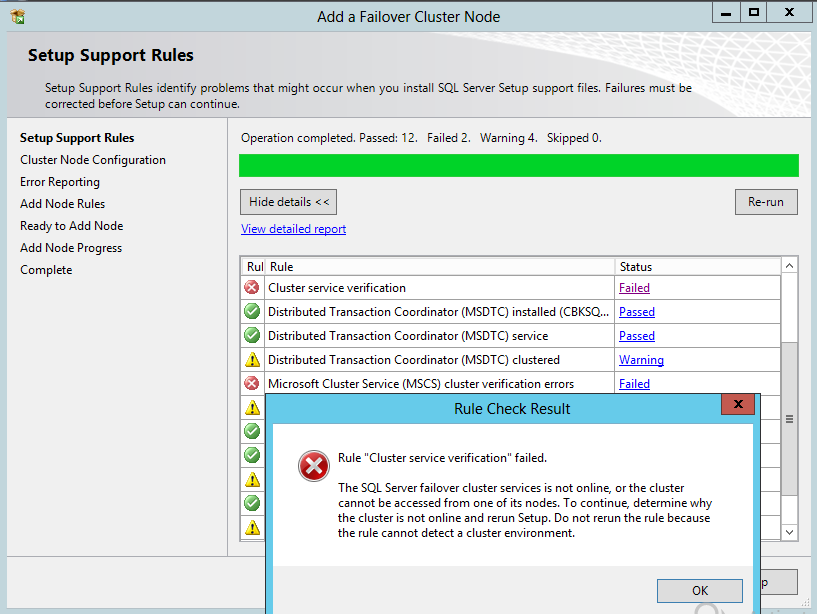Open Warning link for MSDTC clustered rule
Image resolution: width=817 pixels, height=614 pixels.
(641, 360)
